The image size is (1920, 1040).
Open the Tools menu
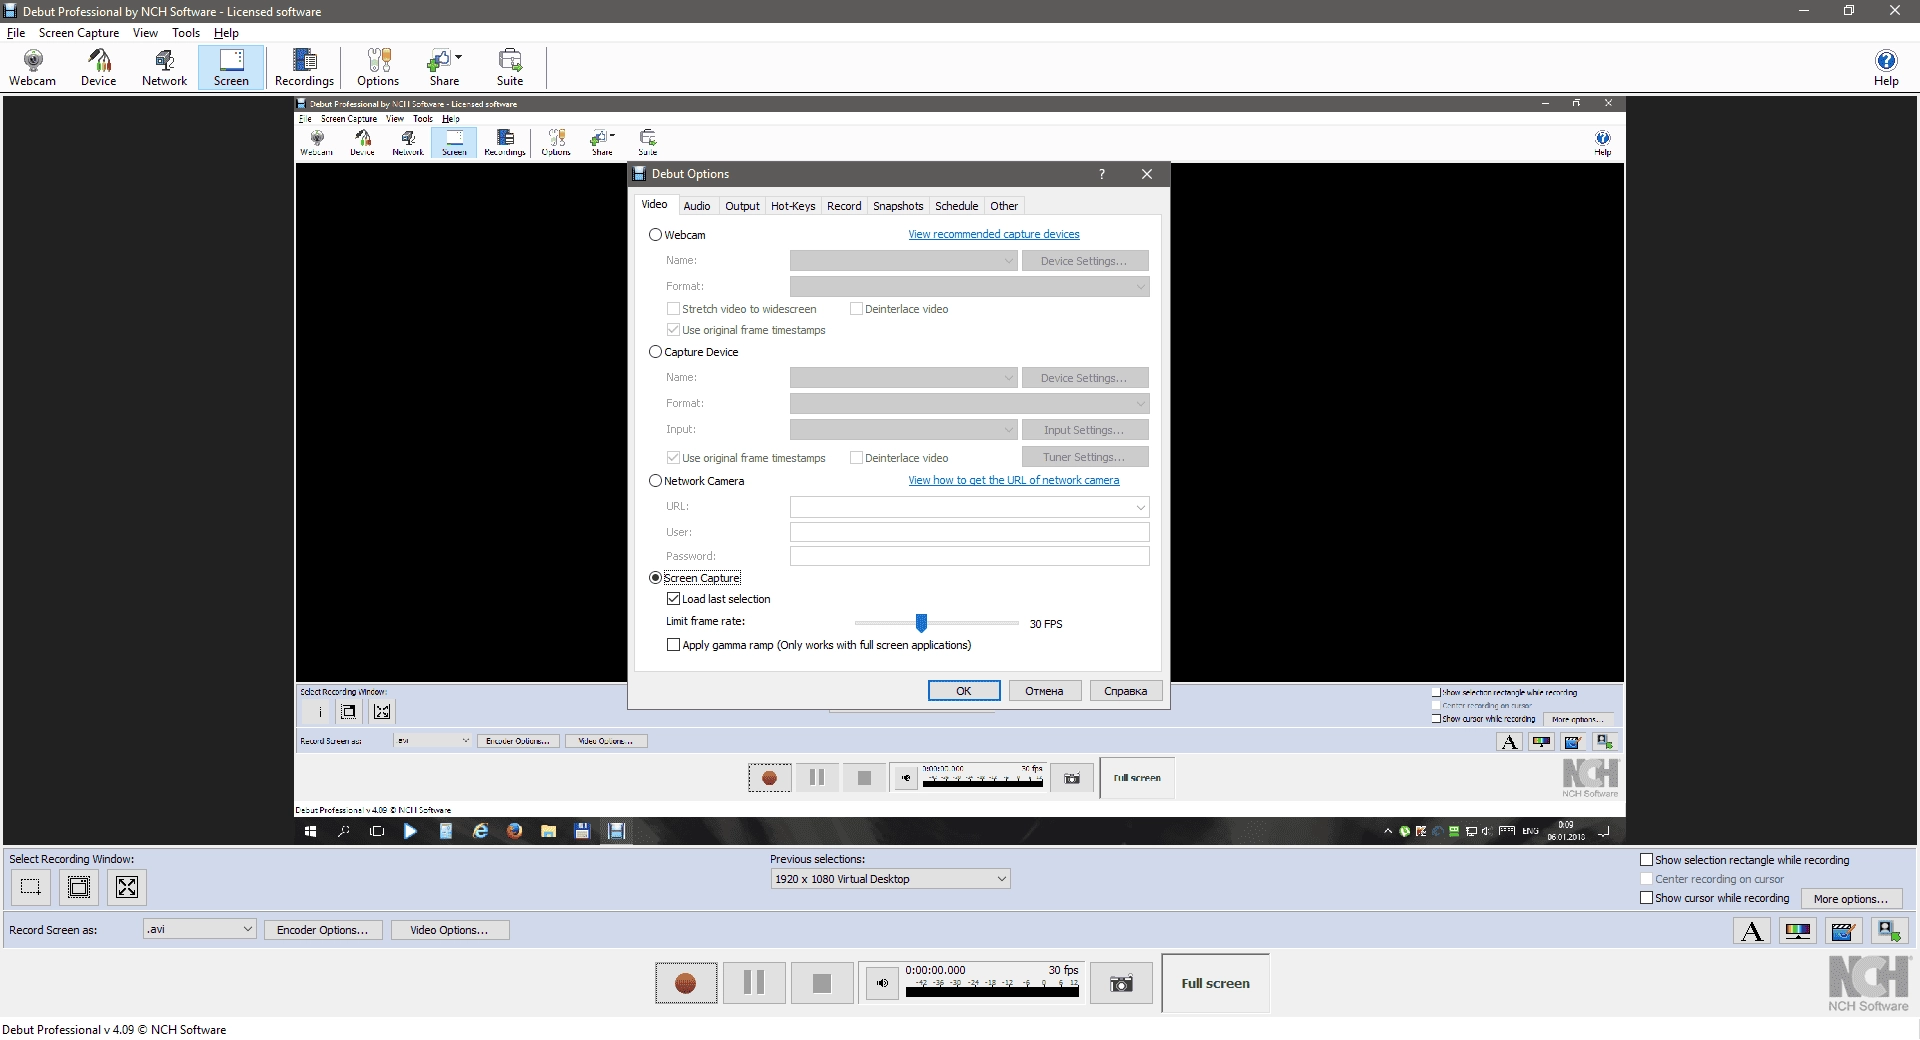(186, 33)
